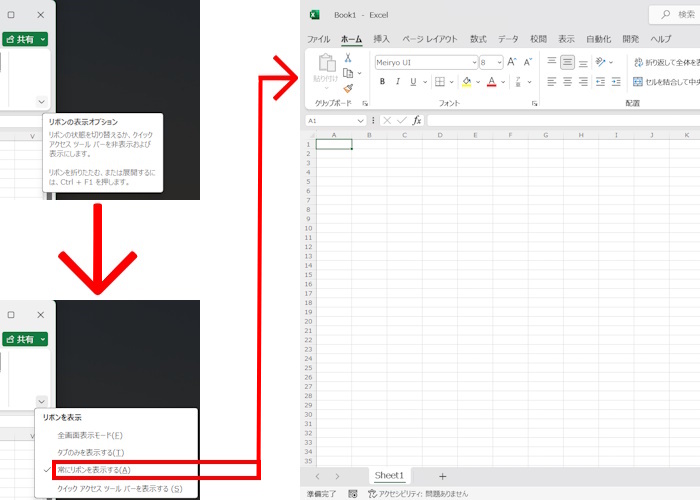Toggle Bold formatting
Viewport: 700px width, 500px height.
click(382, 82)
